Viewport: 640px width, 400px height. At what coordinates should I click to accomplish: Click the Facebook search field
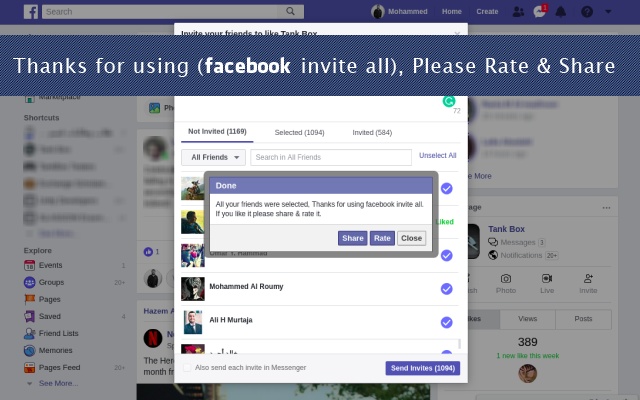[160, 12]
